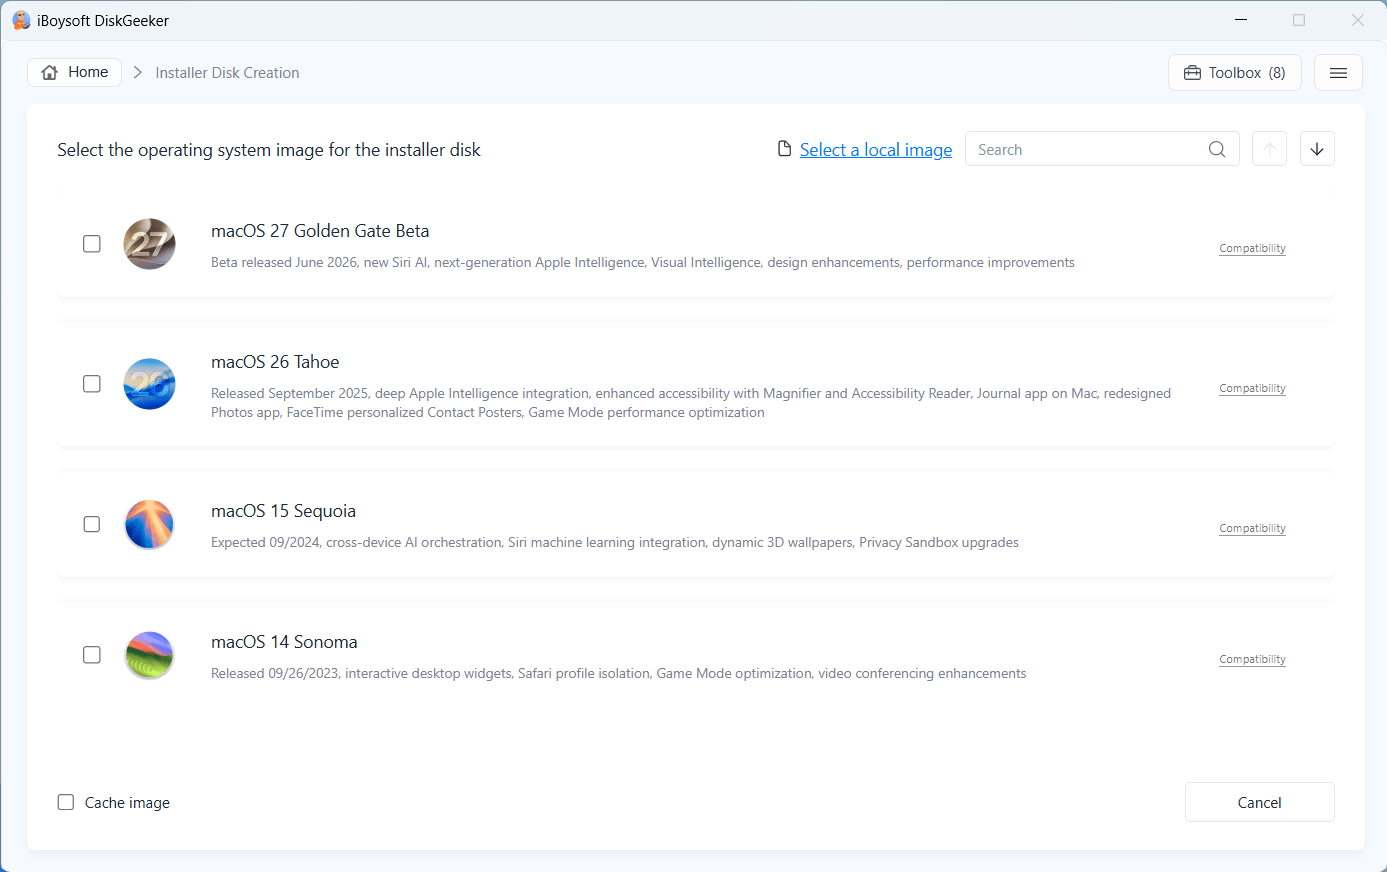
Task: Click the Tahoe 'Released September 2025' description
Action: point(691,403)
